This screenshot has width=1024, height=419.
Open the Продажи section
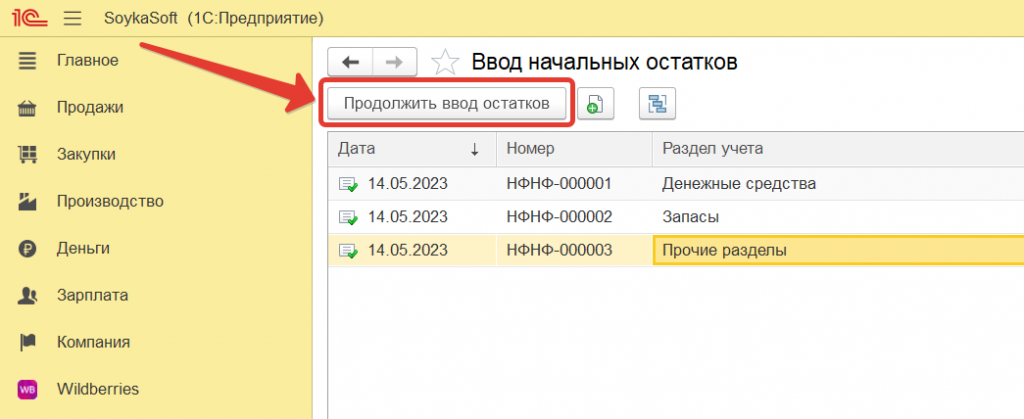[89, 107]
